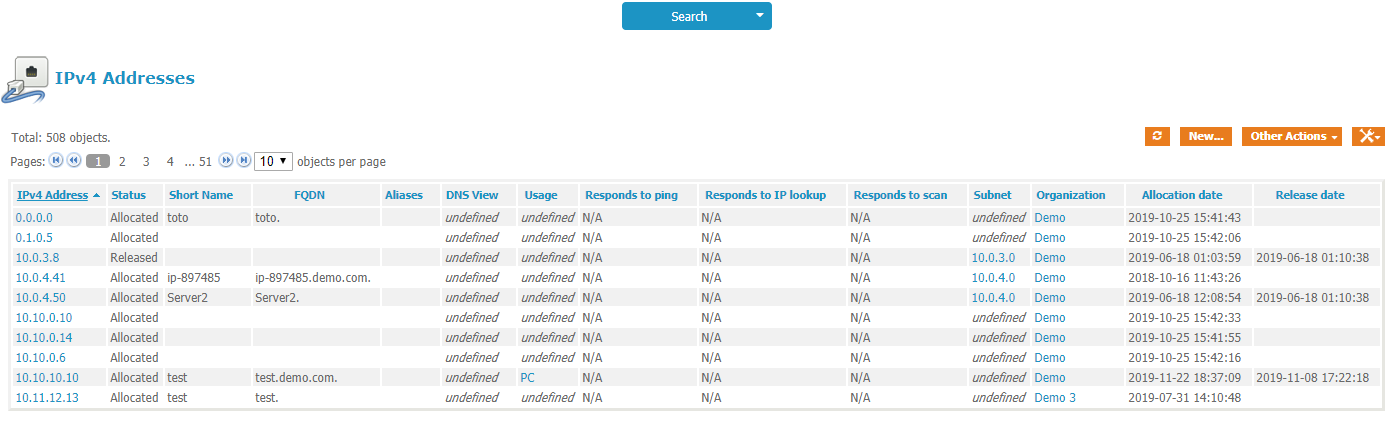
Task: Toggle sort arrow on IPv4 Address column
Action: [x=96, y=196]
